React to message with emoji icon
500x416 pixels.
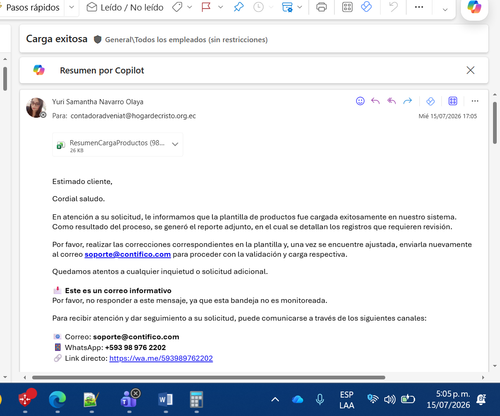pyautogui.click(x=360, y=101)
